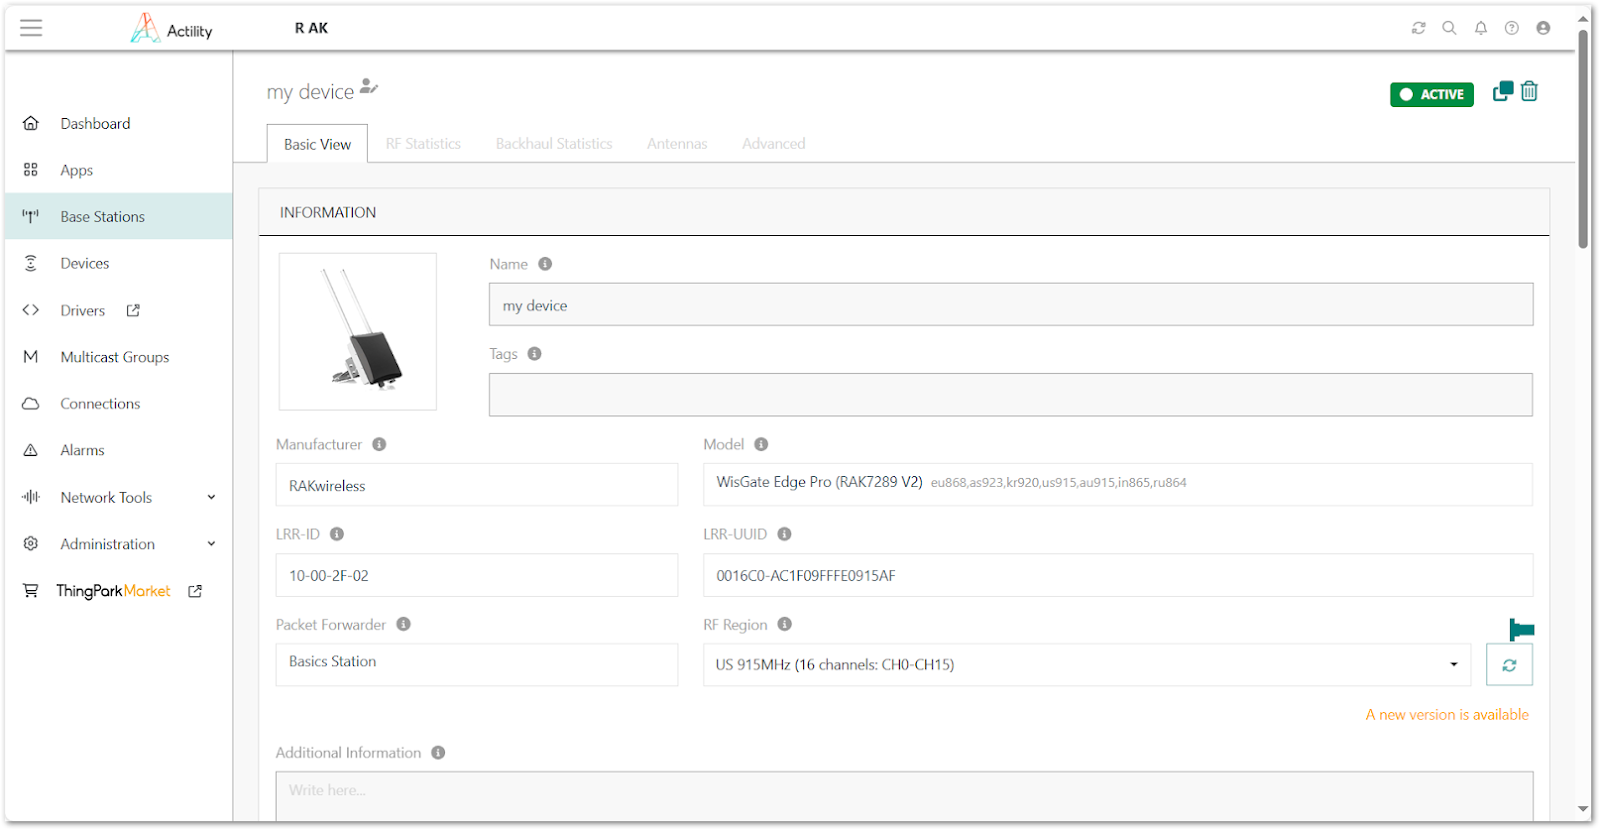Click the Tags input field
The height and width of the screenshot is (830, 1600).
1010,395
